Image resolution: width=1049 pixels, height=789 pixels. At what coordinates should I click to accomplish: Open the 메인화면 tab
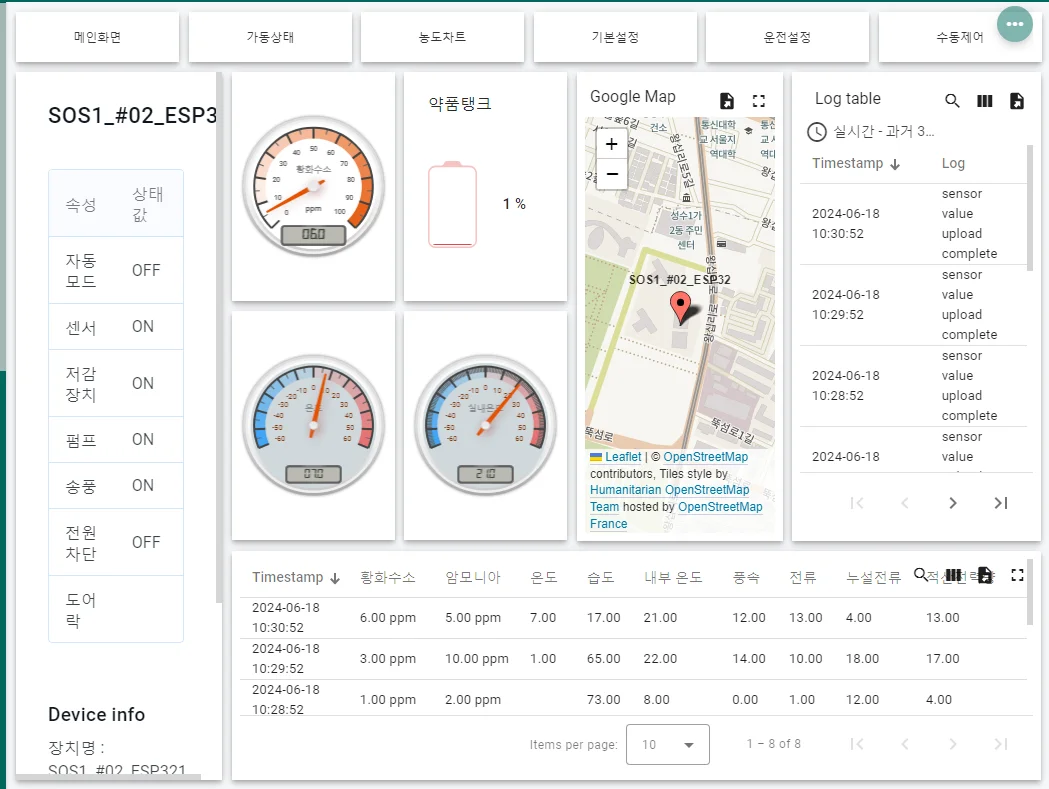[98, 37]
